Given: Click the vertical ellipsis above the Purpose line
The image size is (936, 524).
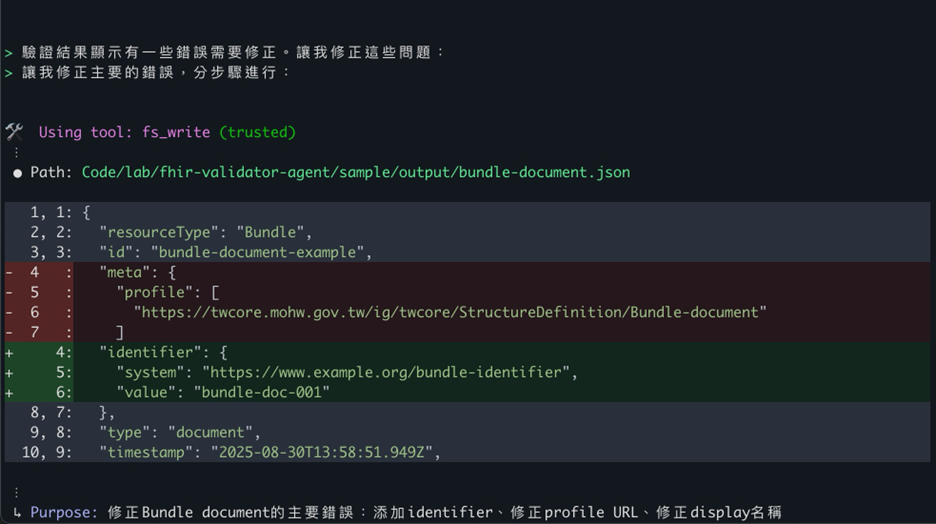Looking at the screenshot, I should 15,492.
